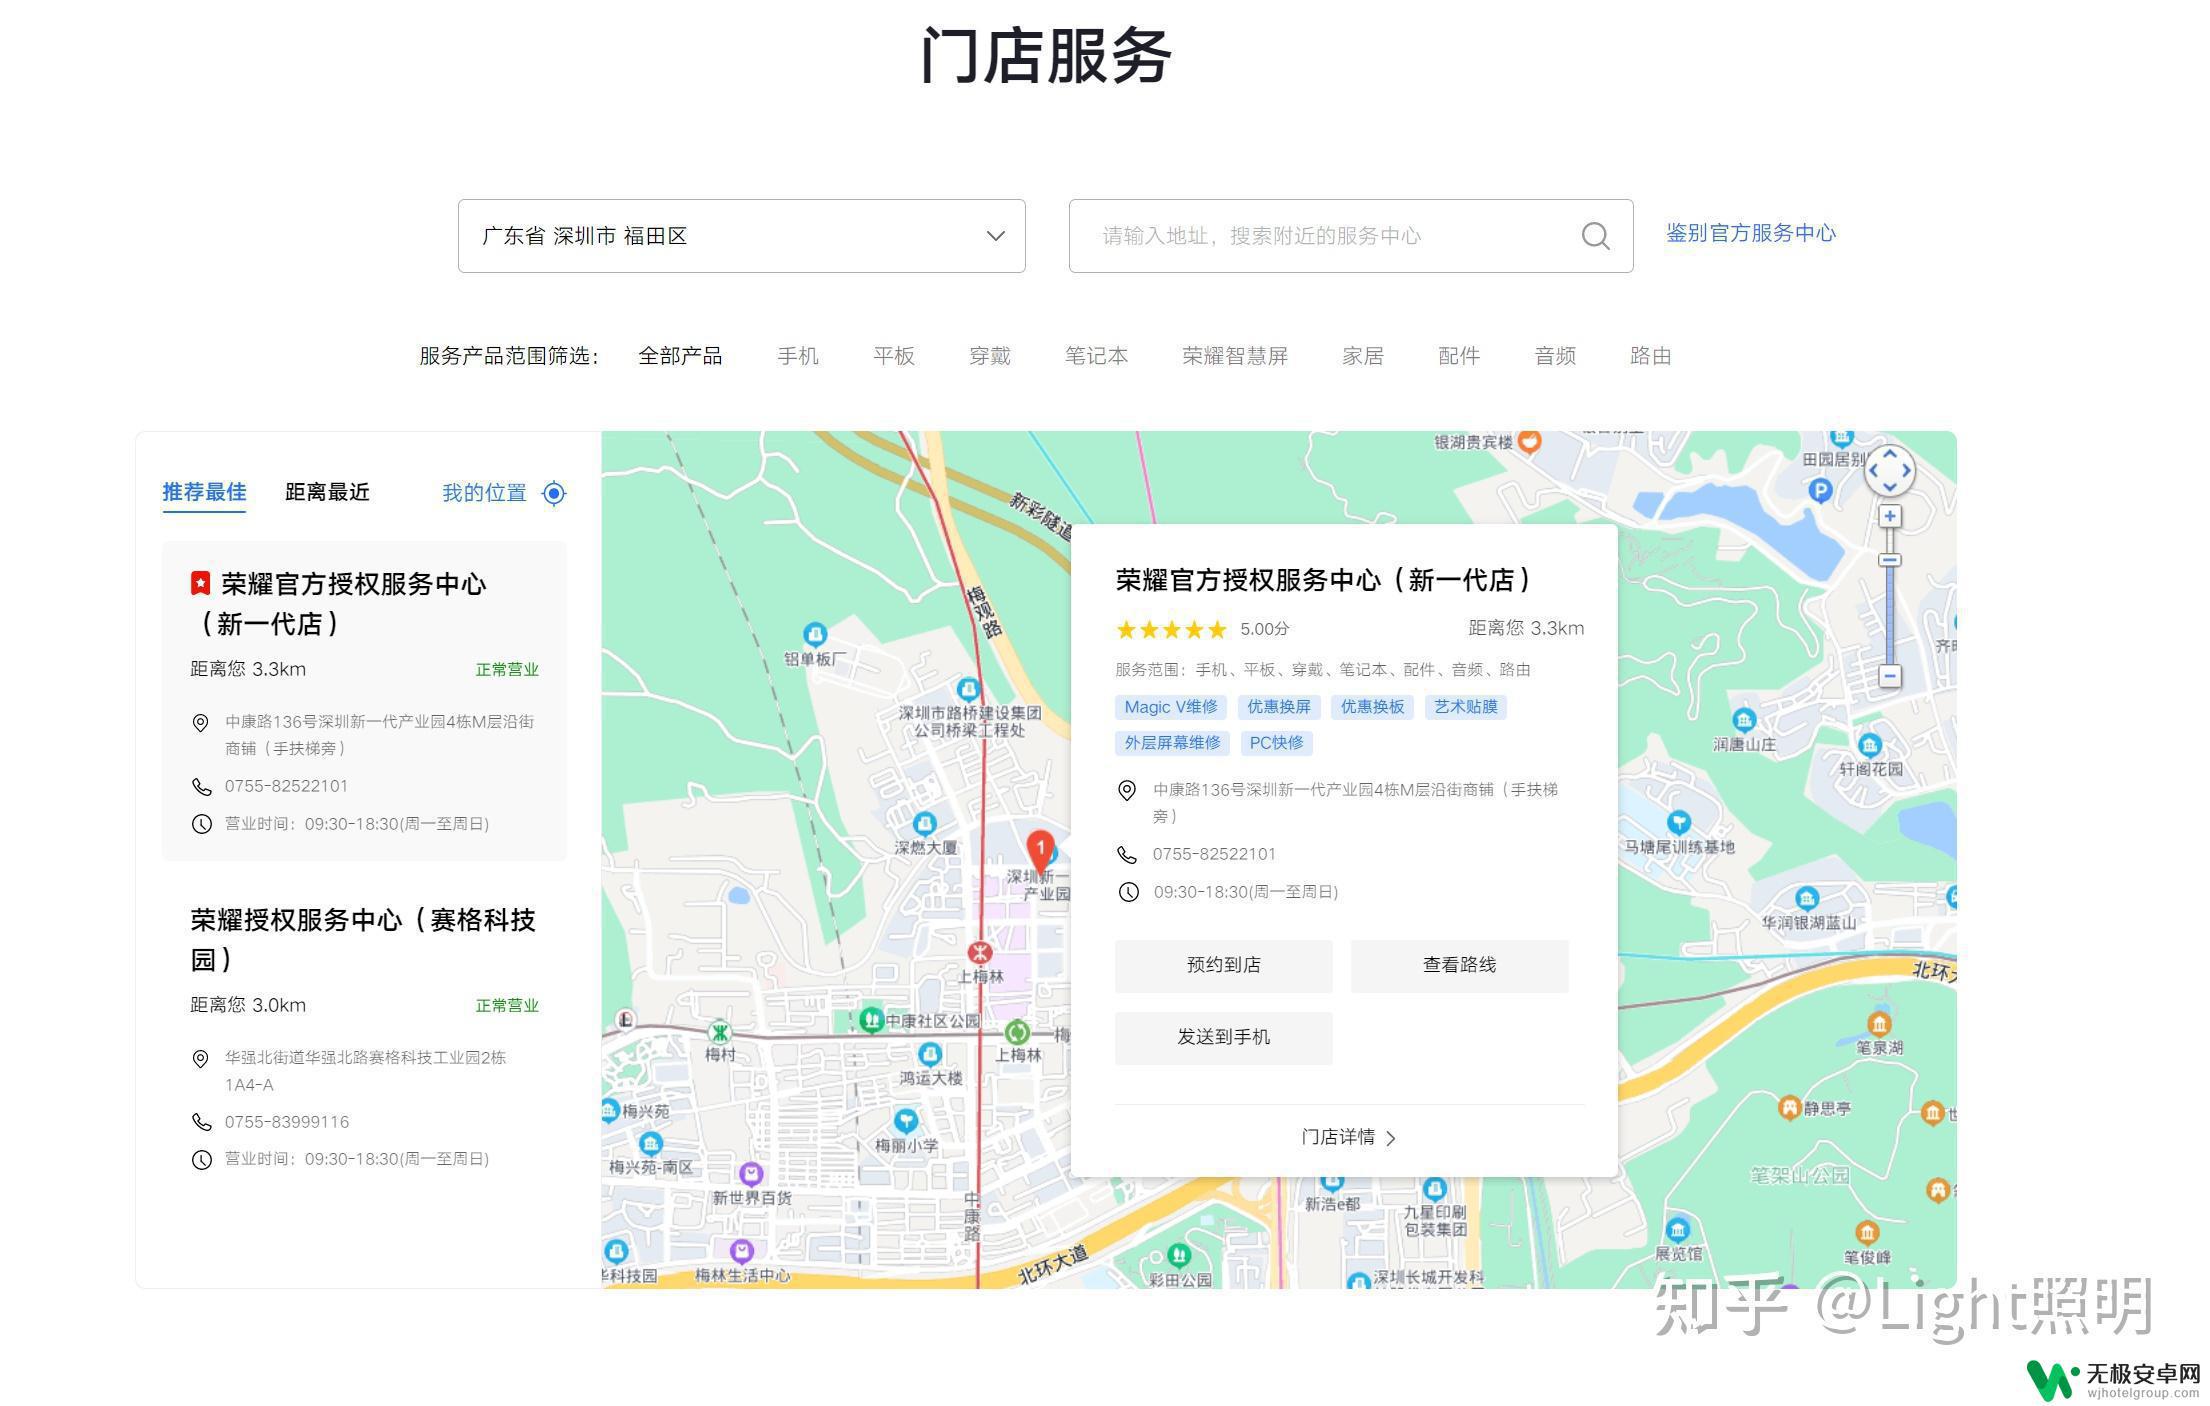
Task: Filter service products by 路由
Action: [x=1650, y=356]
